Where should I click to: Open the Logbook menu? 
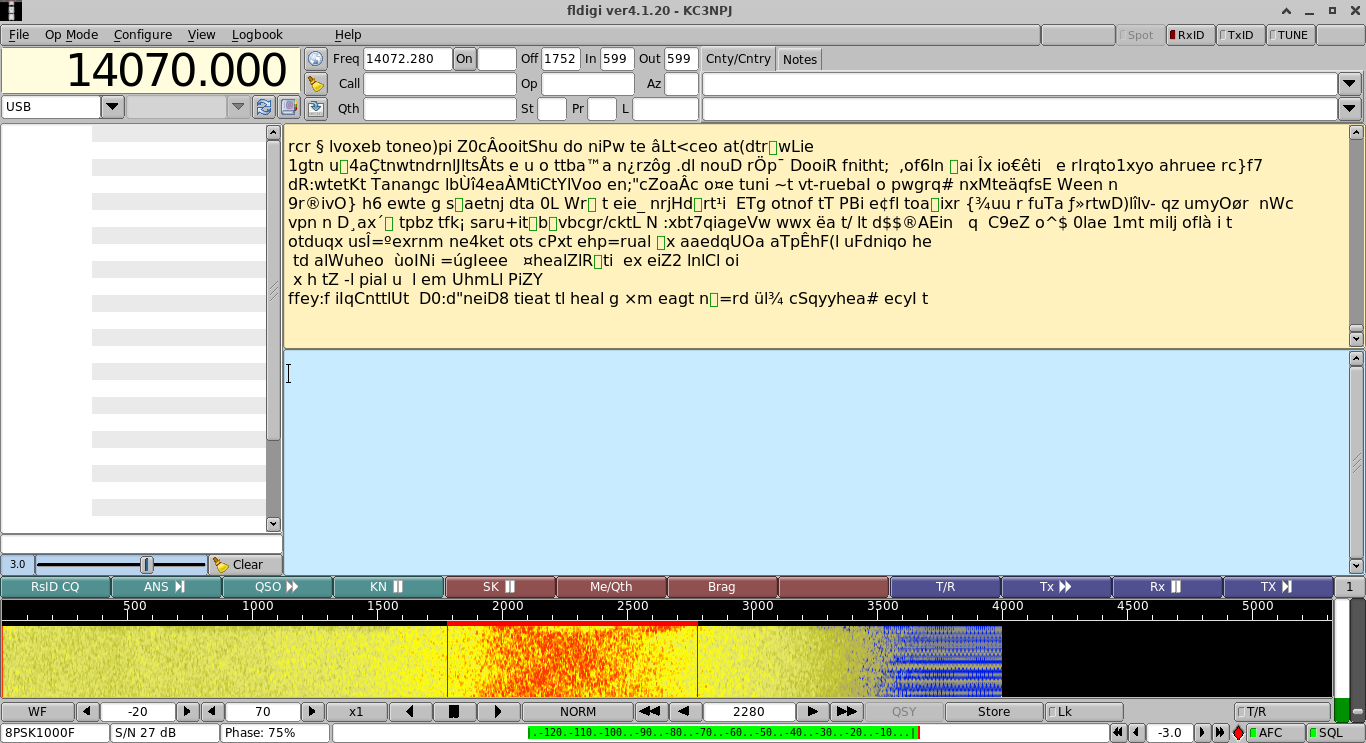257,35
